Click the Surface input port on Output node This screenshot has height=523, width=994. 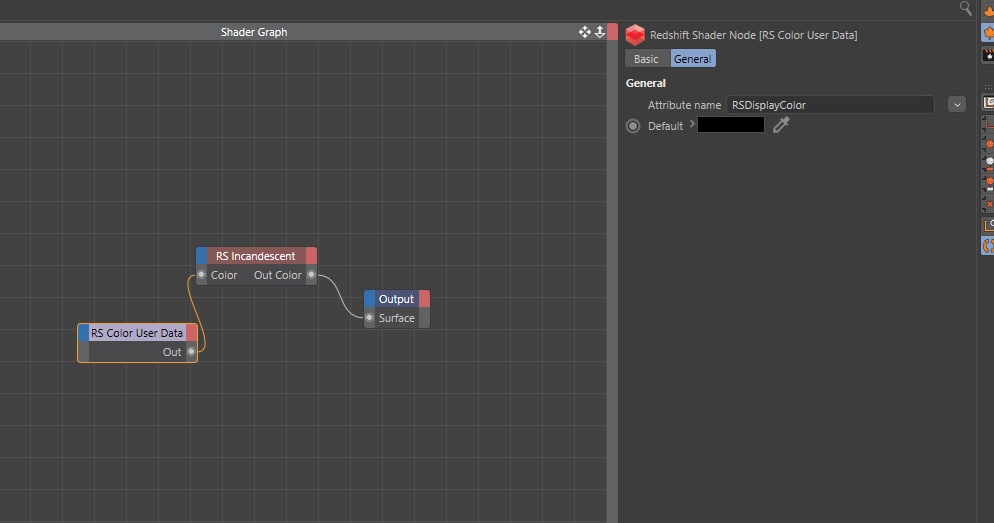click(370, 318)
